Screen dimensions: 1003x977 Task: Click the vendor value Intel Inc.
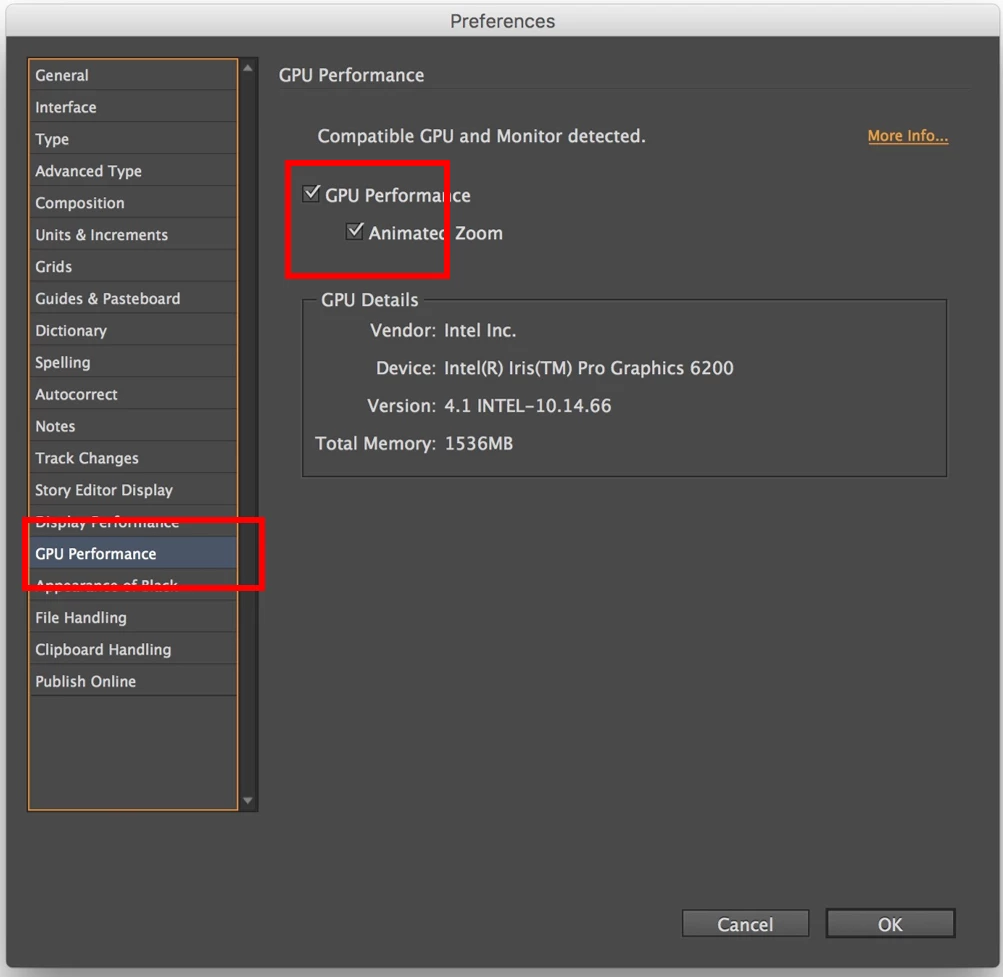coord(480,330)
